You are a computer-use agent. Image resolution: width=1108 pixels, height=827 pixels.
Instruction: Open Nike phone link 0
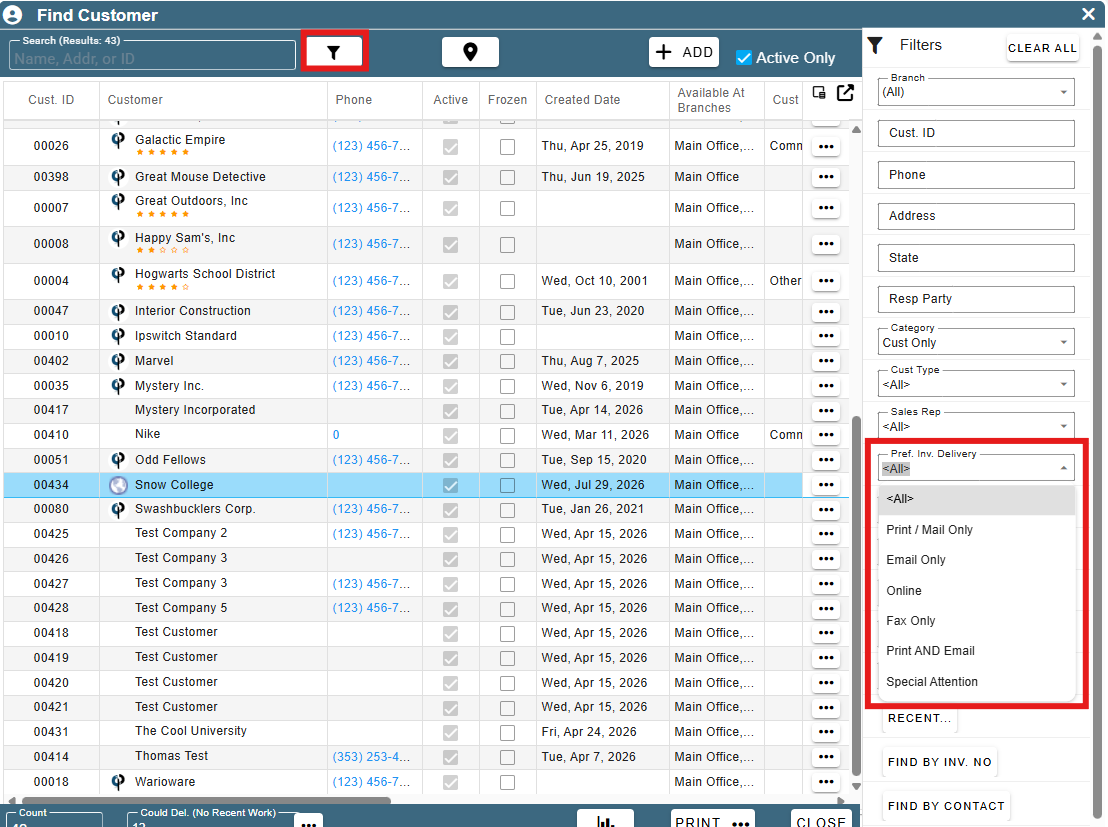(x=336, y=435)
